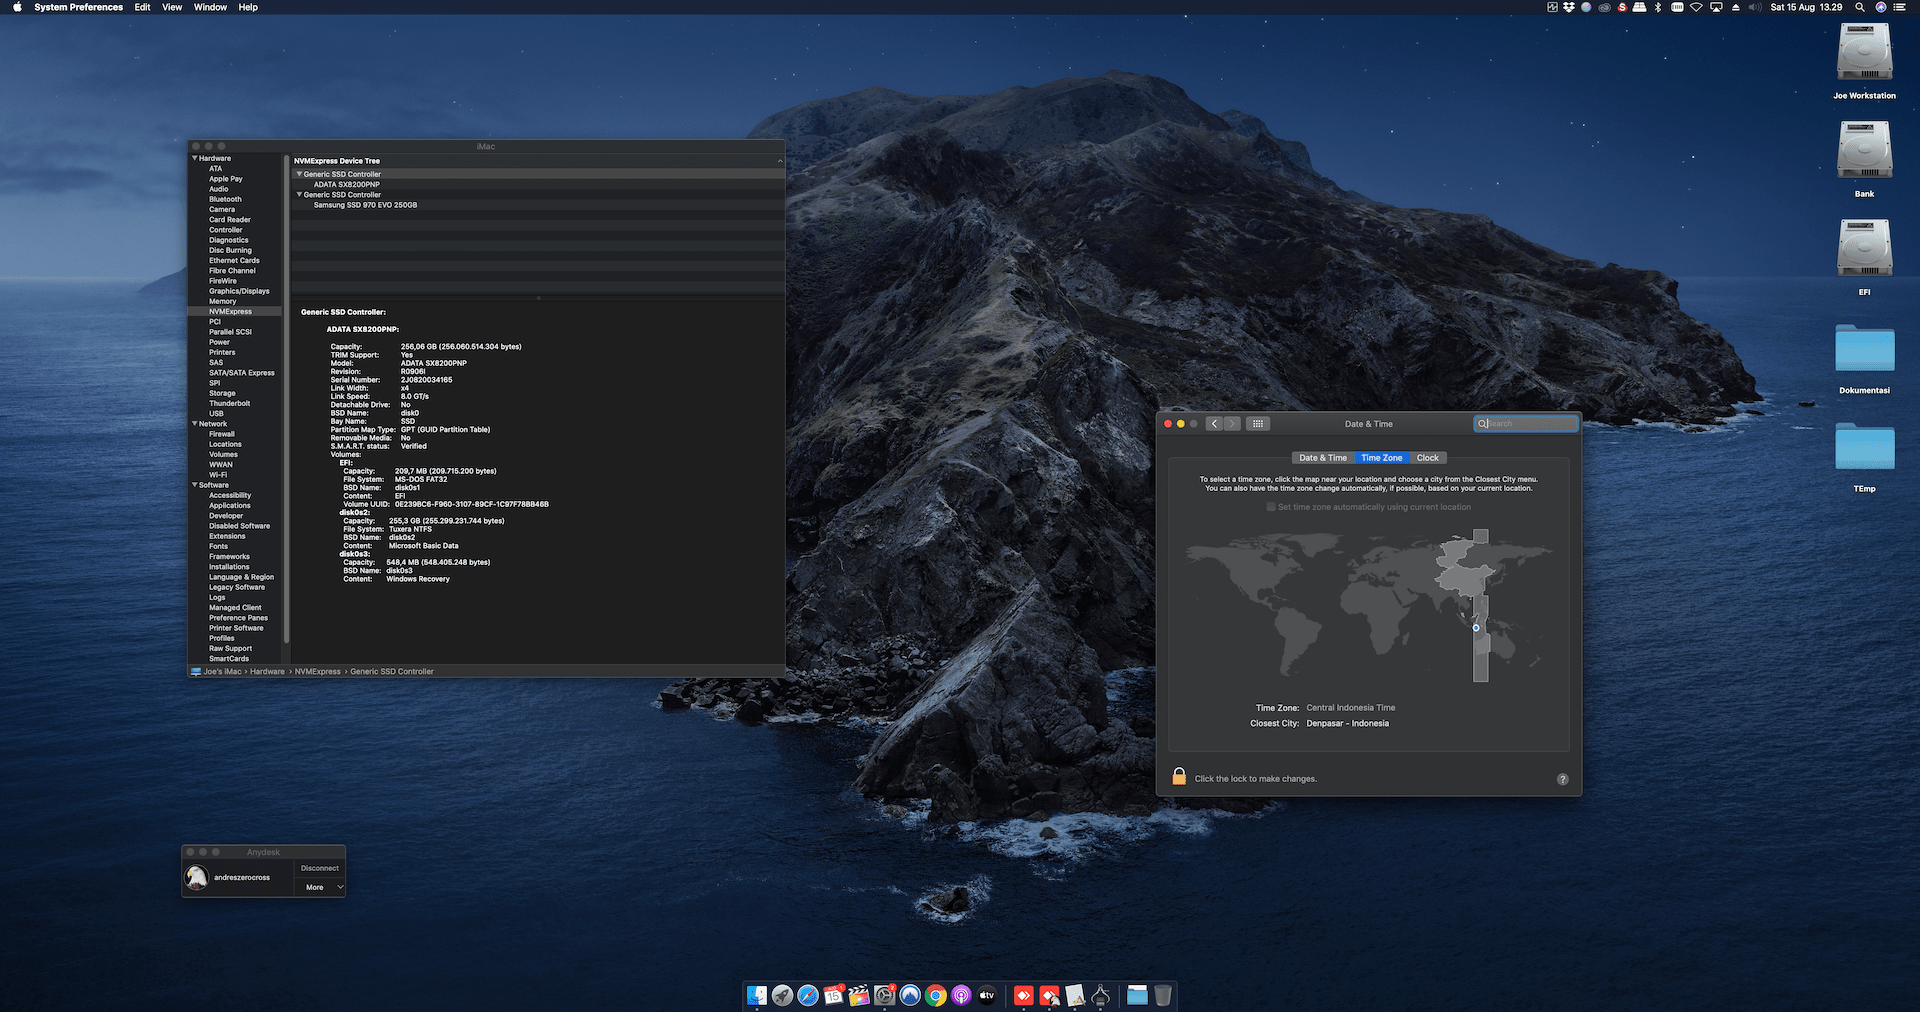The height and width of the screenshot is (1012, 1920).
Task: Open Google Chrome from the Dock
Action: [x=936, y=995]
